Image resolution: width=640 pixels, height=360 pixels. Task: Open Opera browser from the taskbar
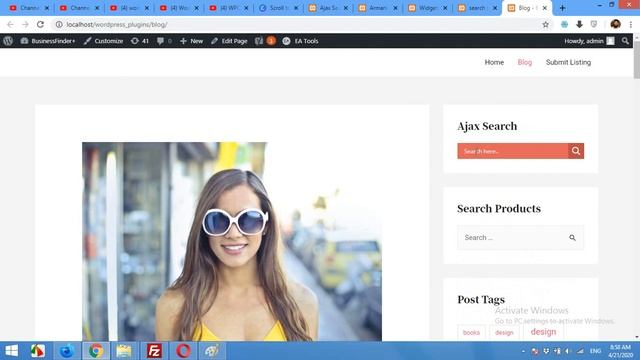point(183,351)
